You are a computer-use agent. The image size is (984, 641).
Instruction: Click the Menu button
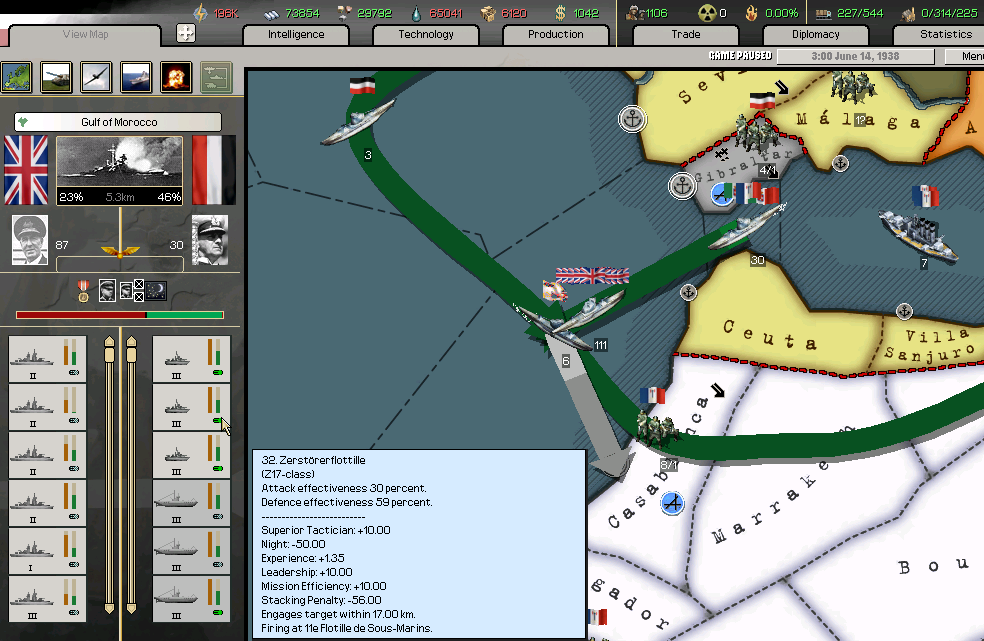[x=971, y=56]
